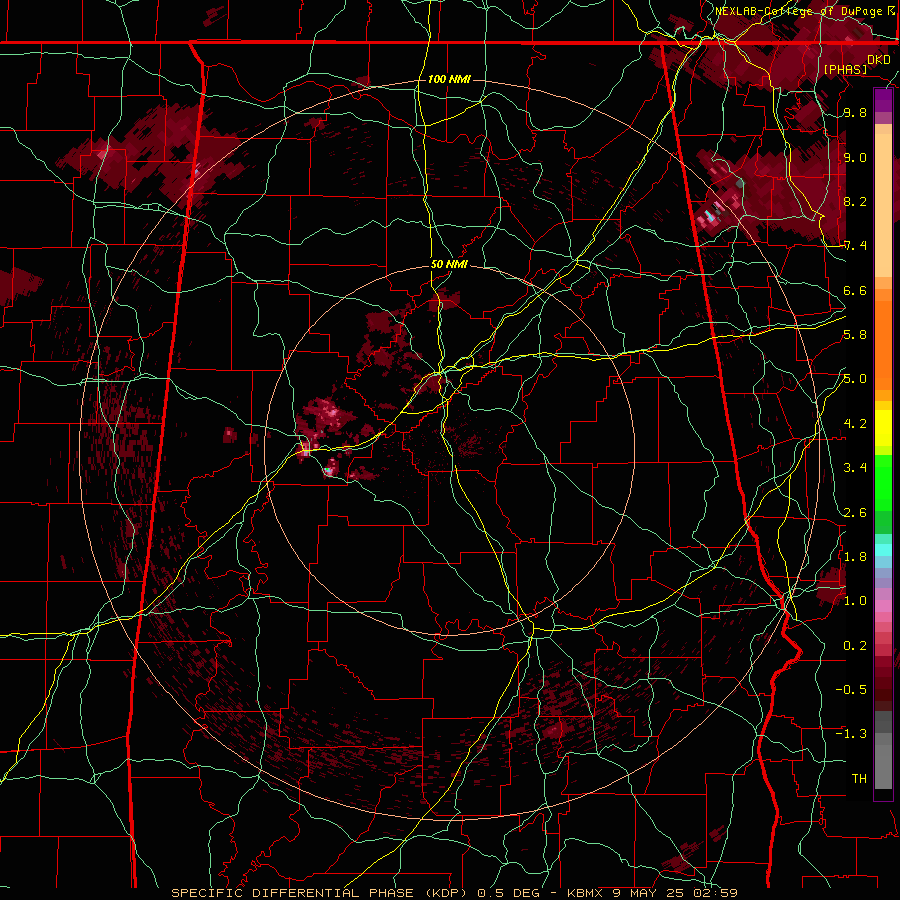Click the -1.3 scale value label
This screenshot has width=900, height=900.
(851, 734)
